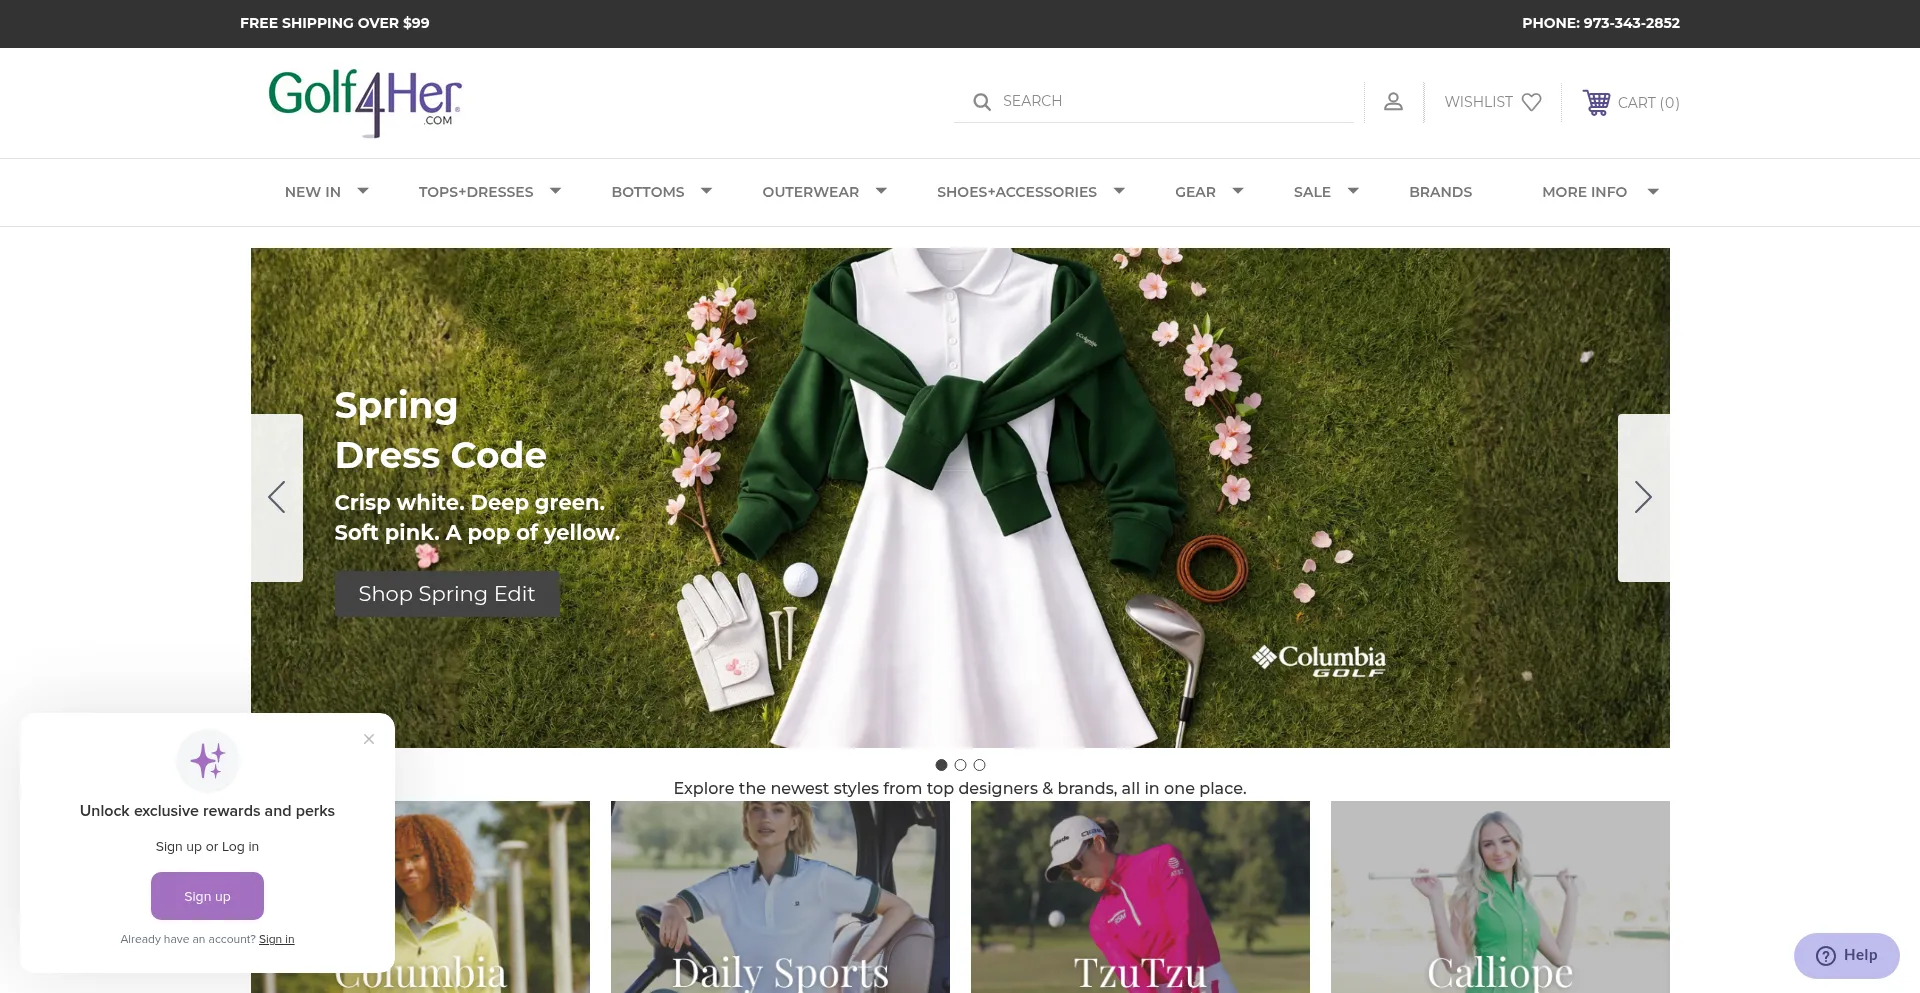Image resolution: width=1920 pixels, height=993 pixels.
Task: Open the NEW IN menu label
Action: (x=313, y=192)
